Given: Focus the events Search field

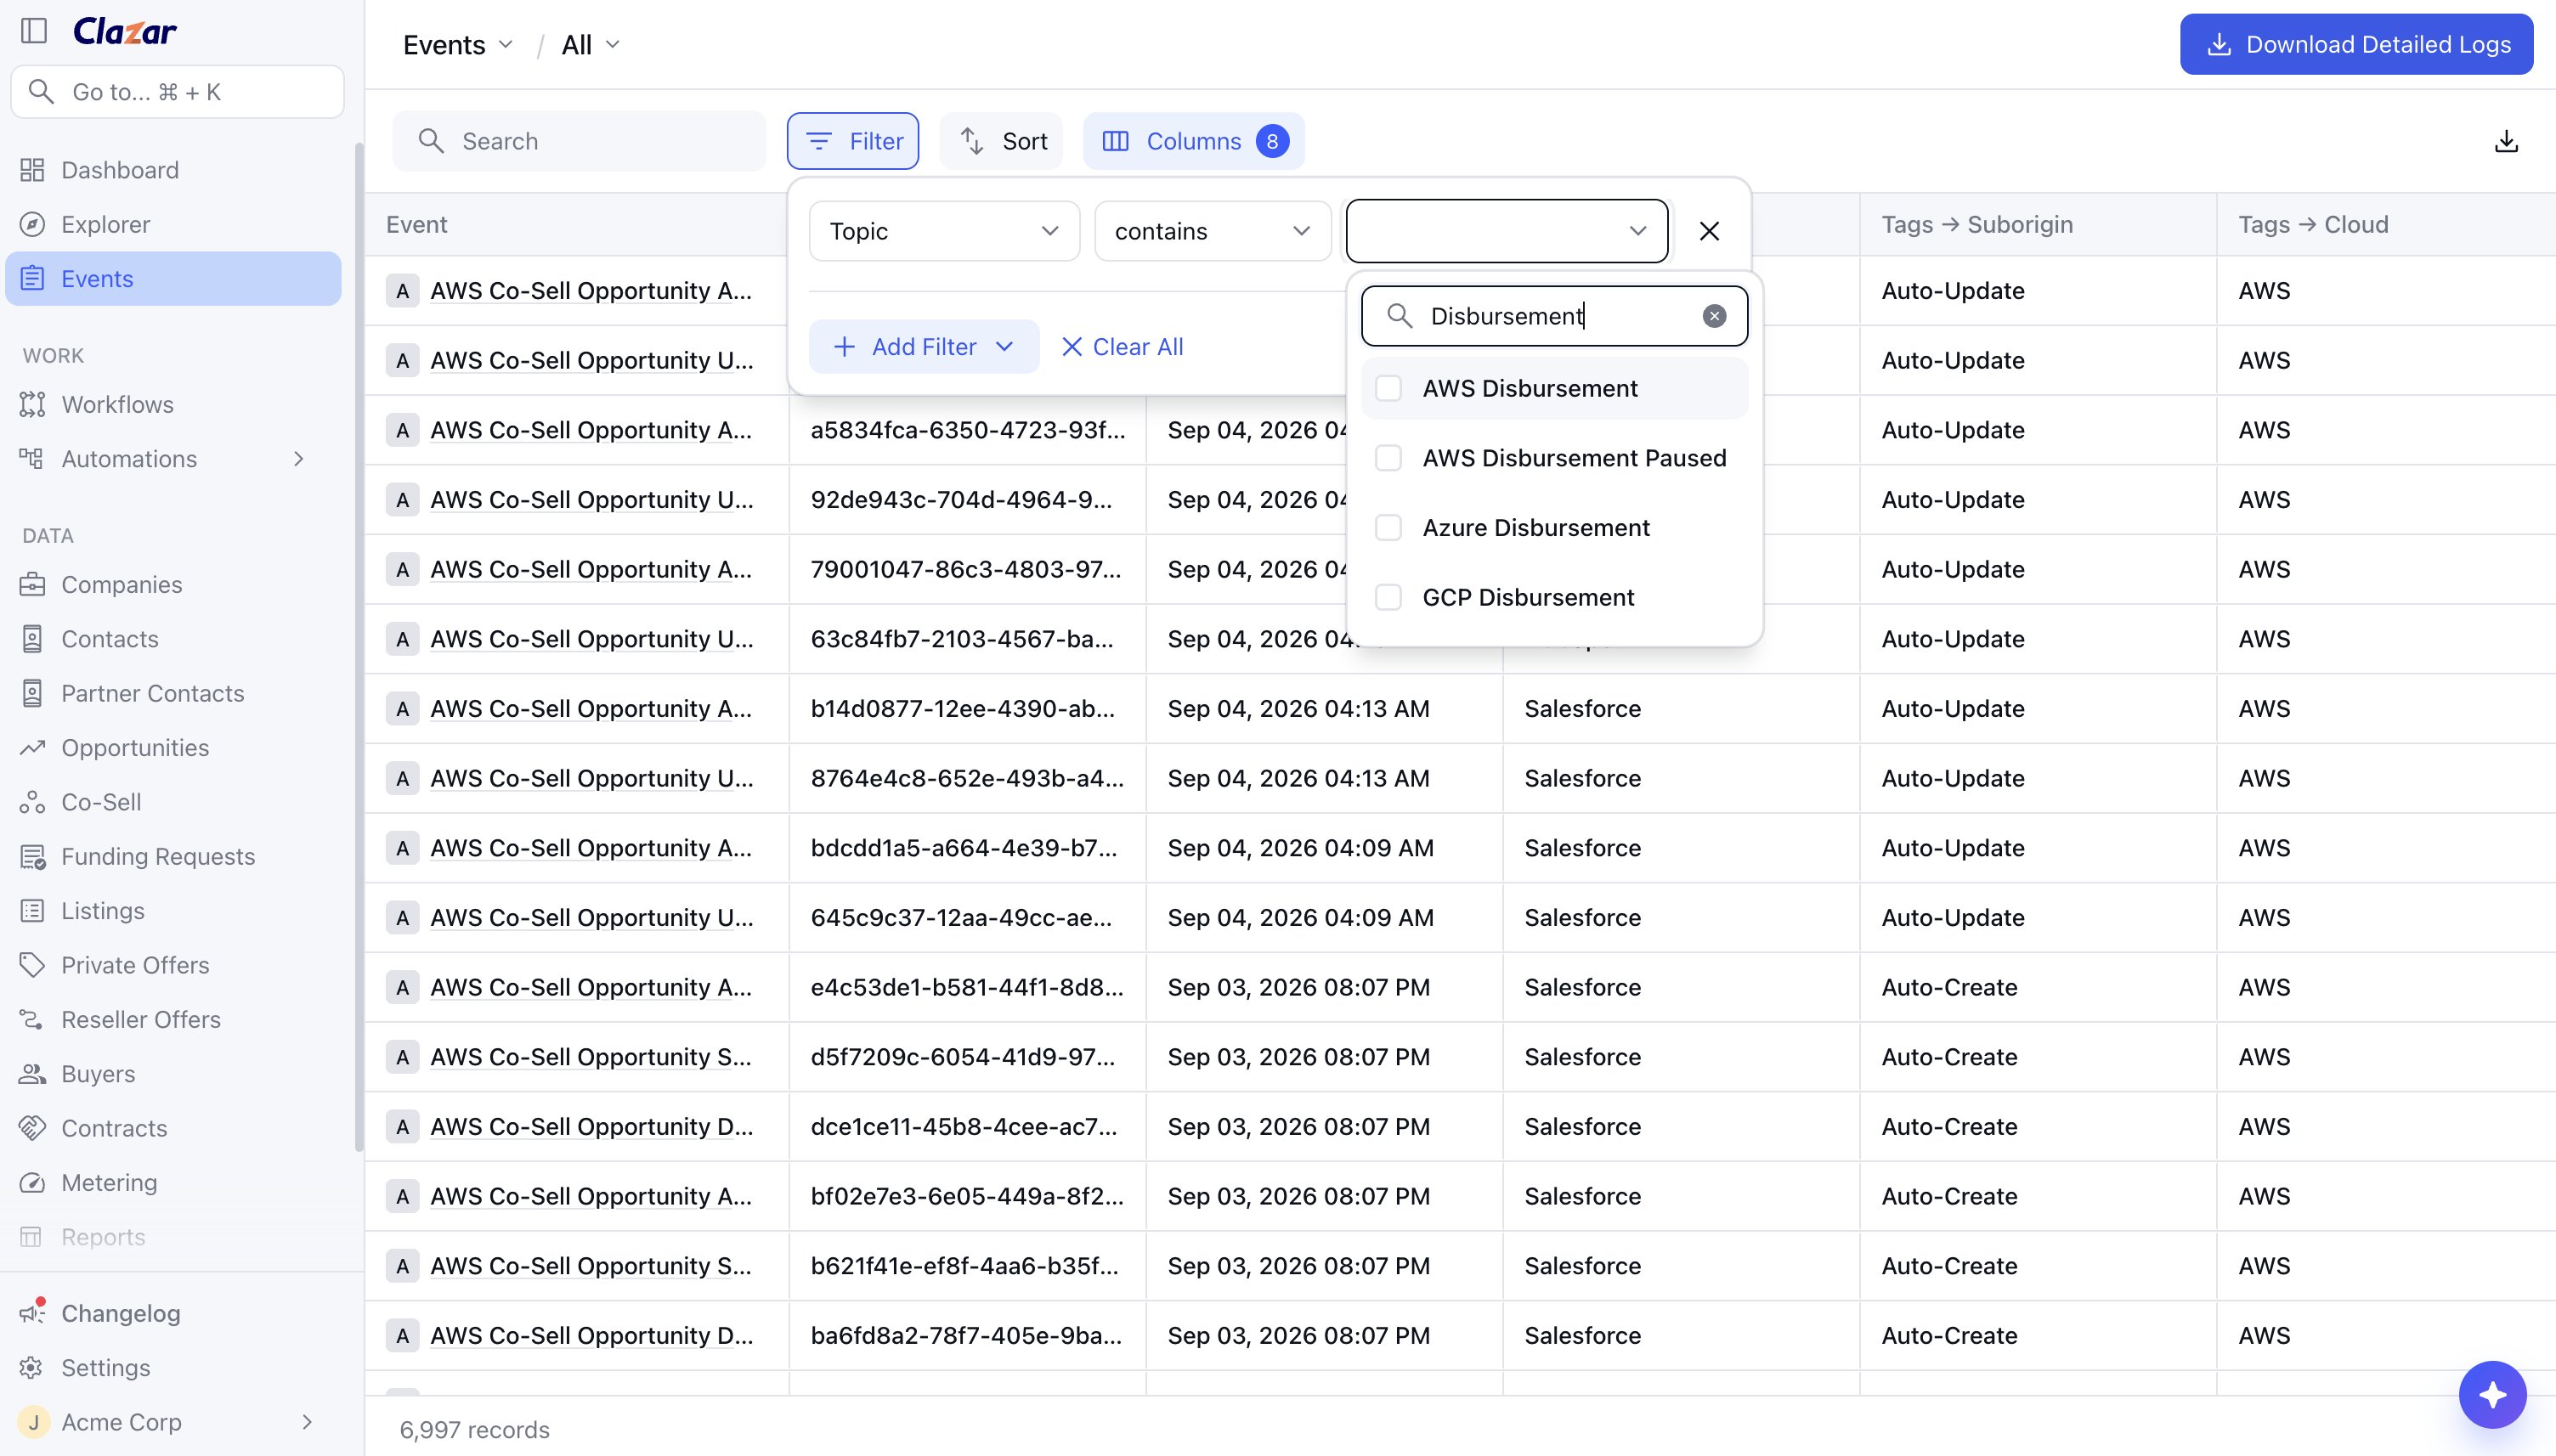Looking at the screenshot, I should pos(579,141).
